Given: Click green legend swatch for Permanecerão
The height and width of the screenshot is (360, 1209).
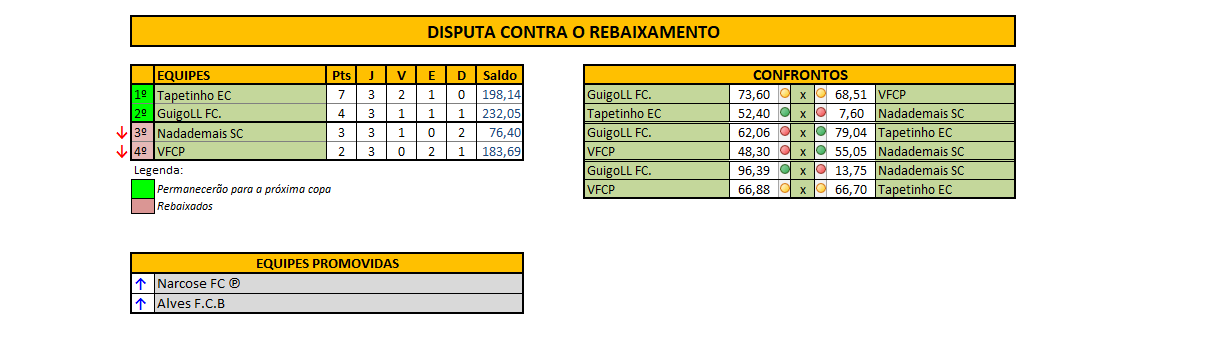Looking at the screenshot, I should (143, 188).
